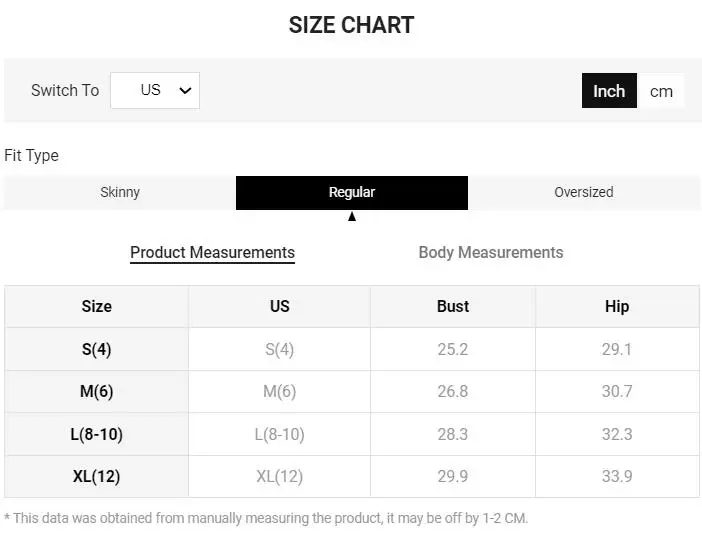Switch units to cm
The image size is (702, 540).
coord(661,91)
